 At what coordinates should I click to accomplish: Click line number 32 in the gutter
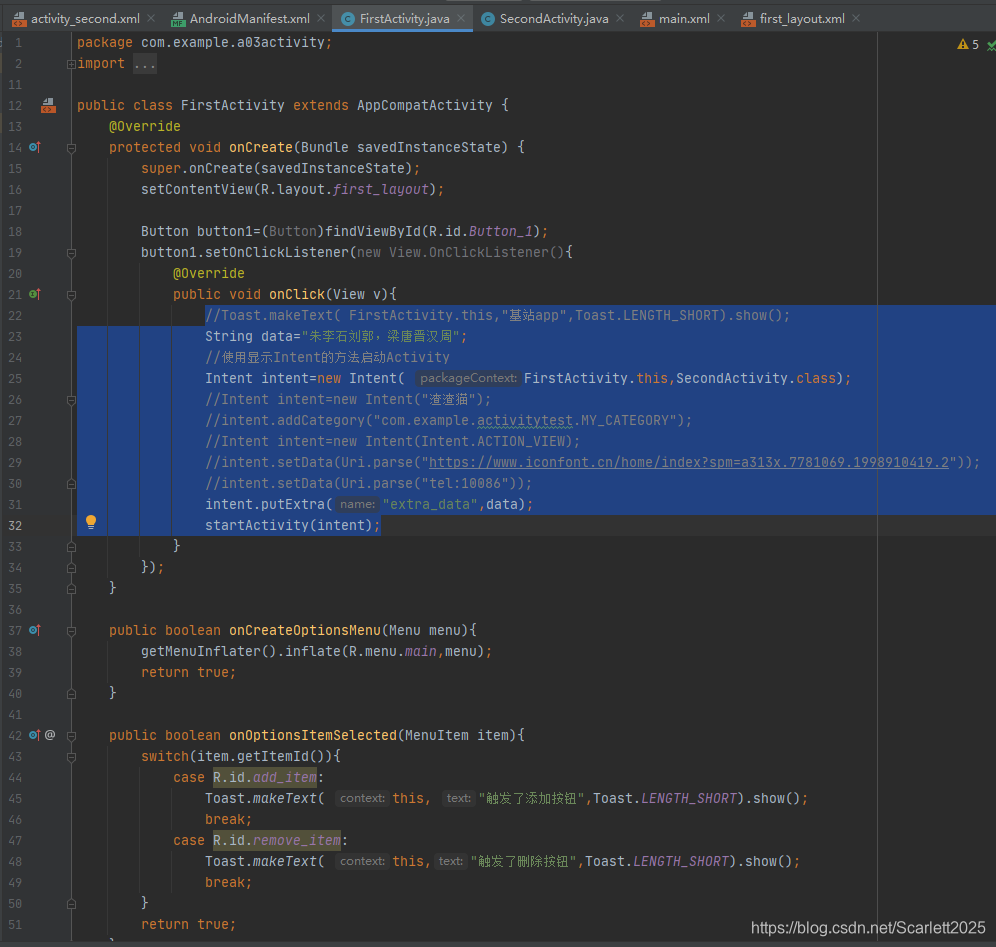click(15, 526)
